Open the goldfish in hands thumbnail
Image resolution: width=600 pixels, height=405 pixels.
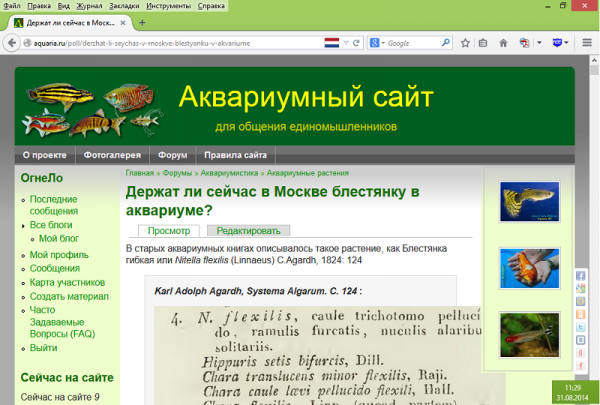[530, 268]
